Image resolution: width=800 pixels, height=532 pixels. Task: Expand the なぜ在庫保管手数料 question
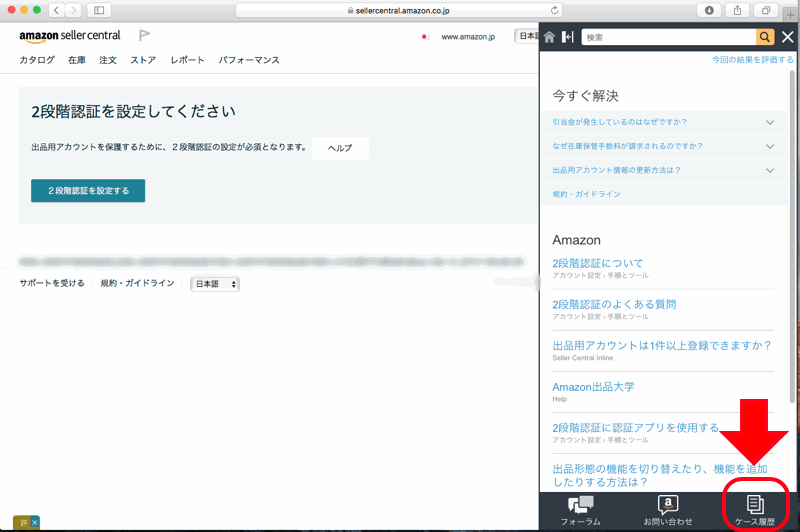point(769,146)
